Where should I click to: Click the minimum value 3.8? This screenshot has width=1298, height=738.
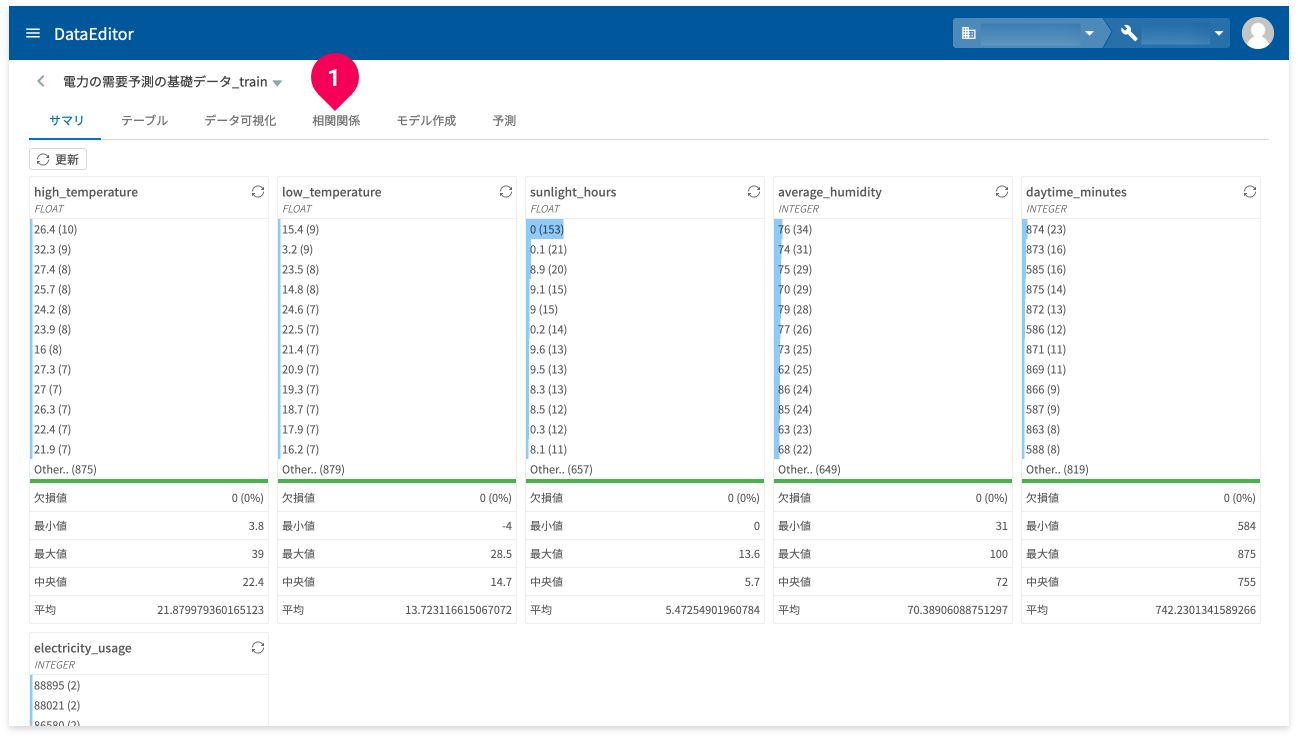click(256, 526)
